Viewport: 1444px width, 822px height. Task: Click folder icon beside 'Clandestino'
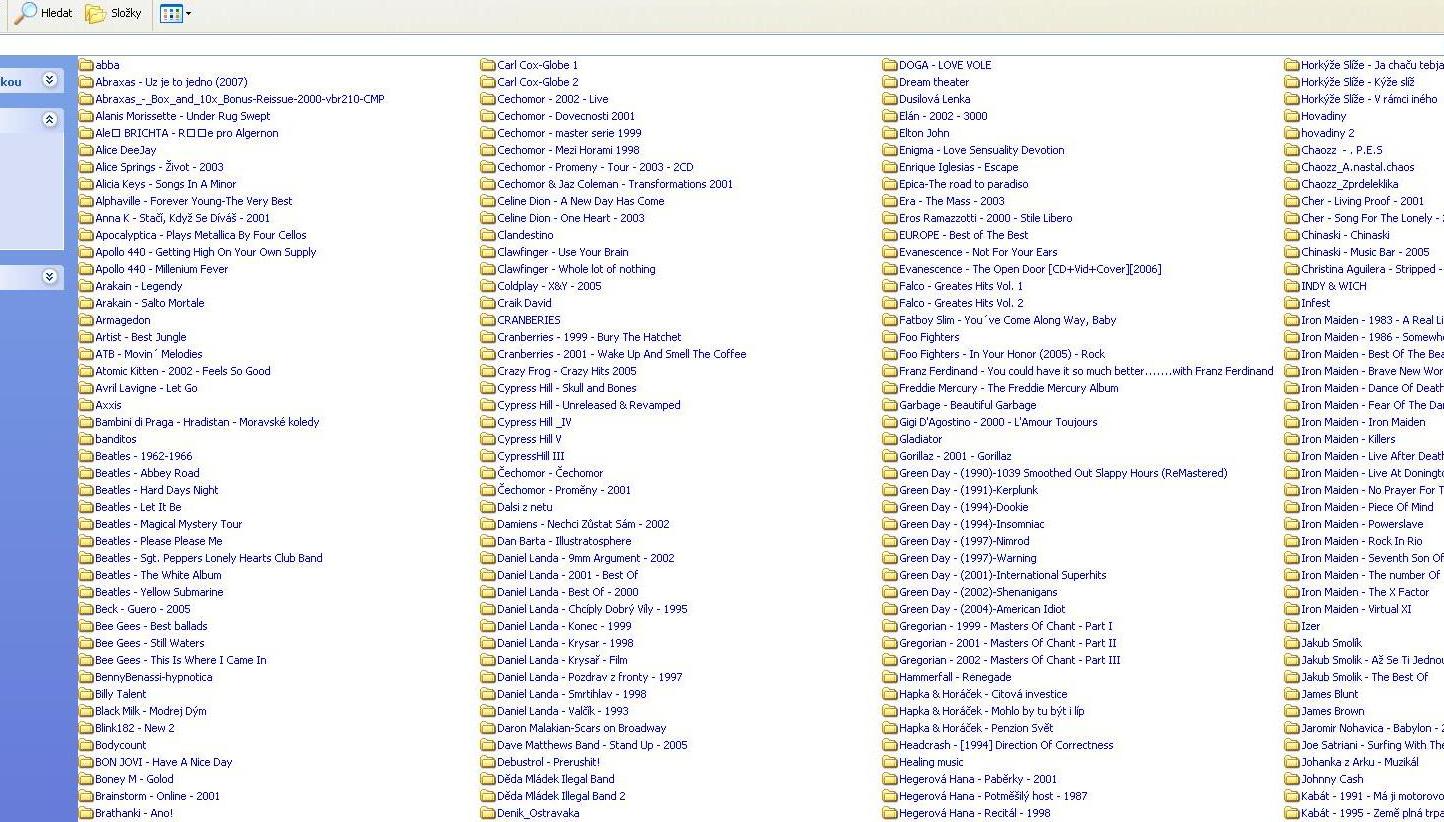pyautogui.click(x=488, y=235)
